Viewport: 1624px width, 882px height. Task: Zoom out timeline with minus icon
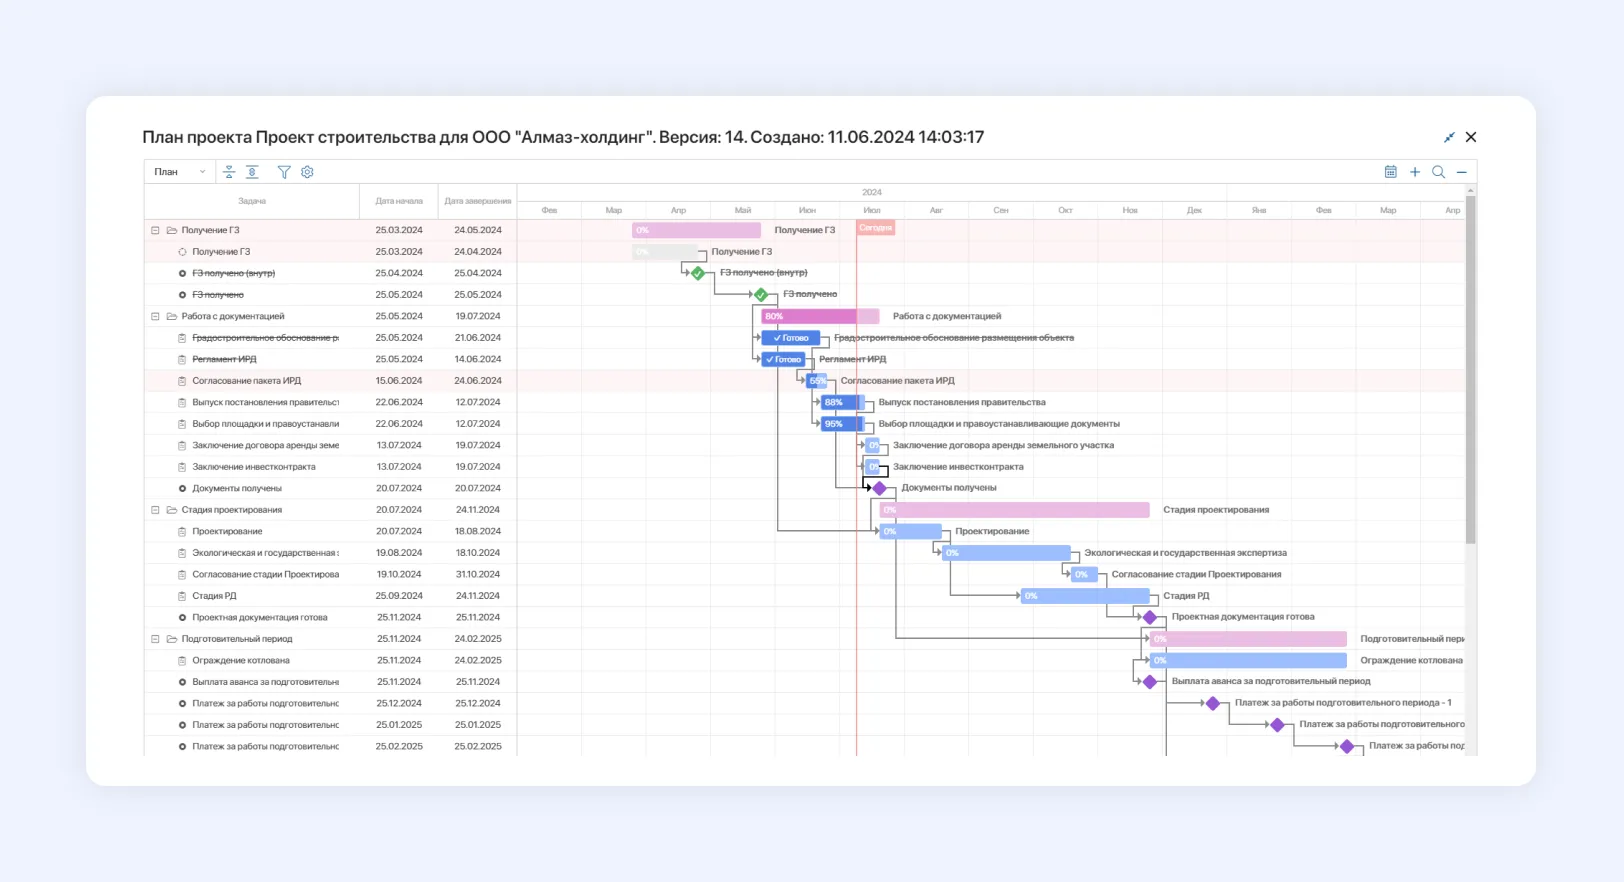tap(1461, 172)
